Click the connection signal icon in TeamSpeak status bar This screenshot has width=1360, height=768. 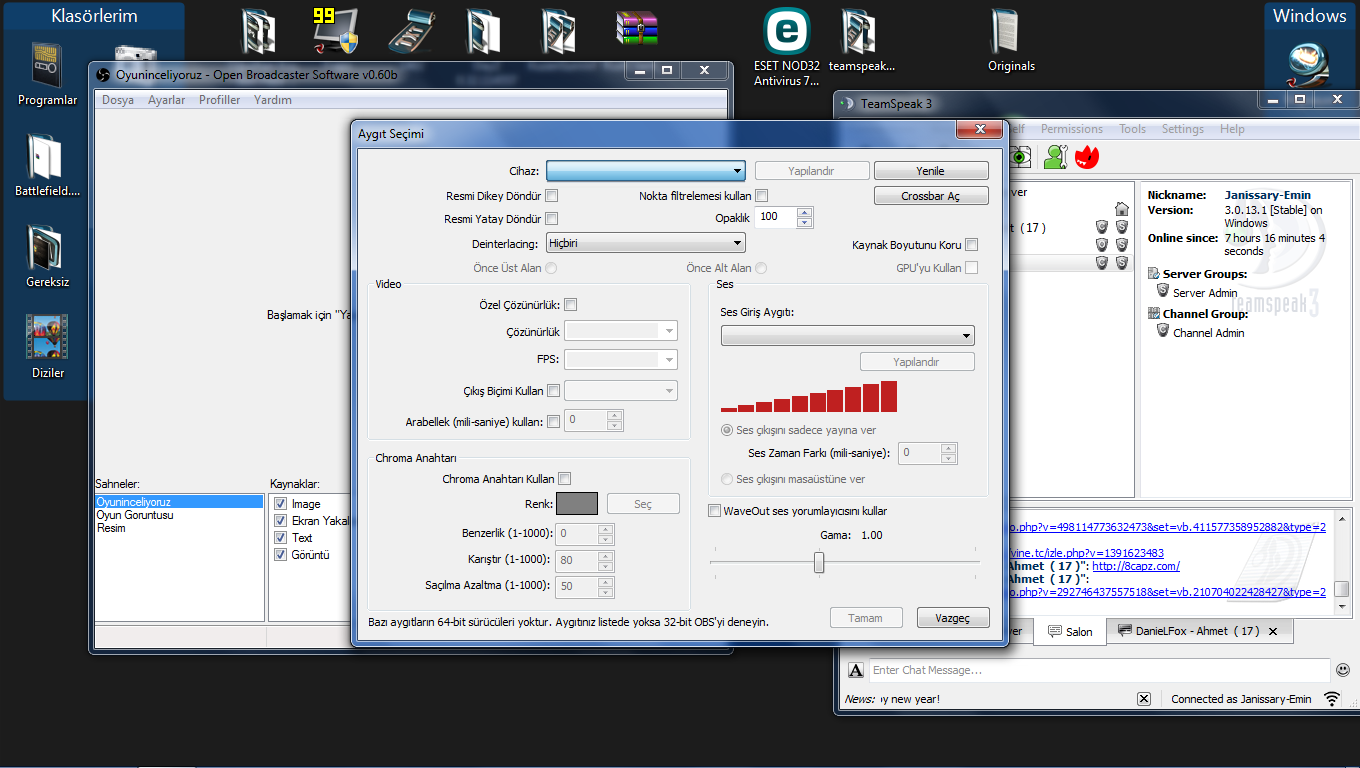point(1332,699)
